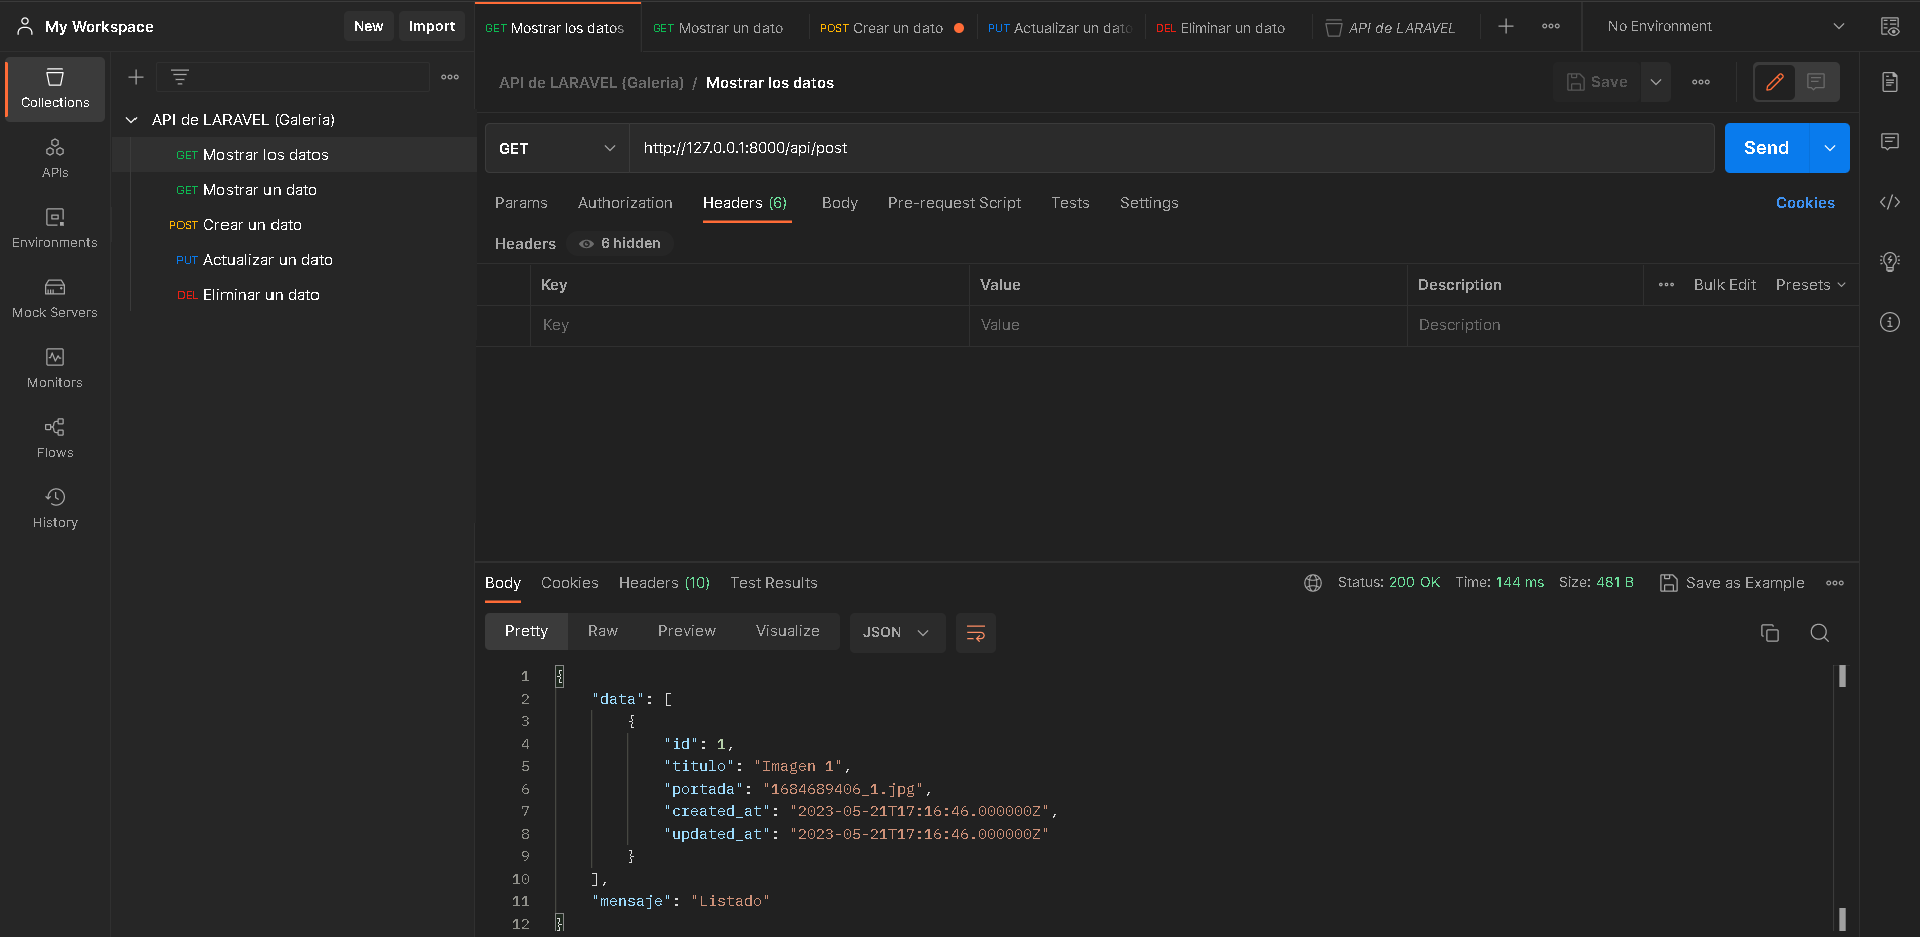Open the Flows sidebar panel
The width and height of the screenshot is (1920, 937).
pyautogui.click(x=55, y=439)
